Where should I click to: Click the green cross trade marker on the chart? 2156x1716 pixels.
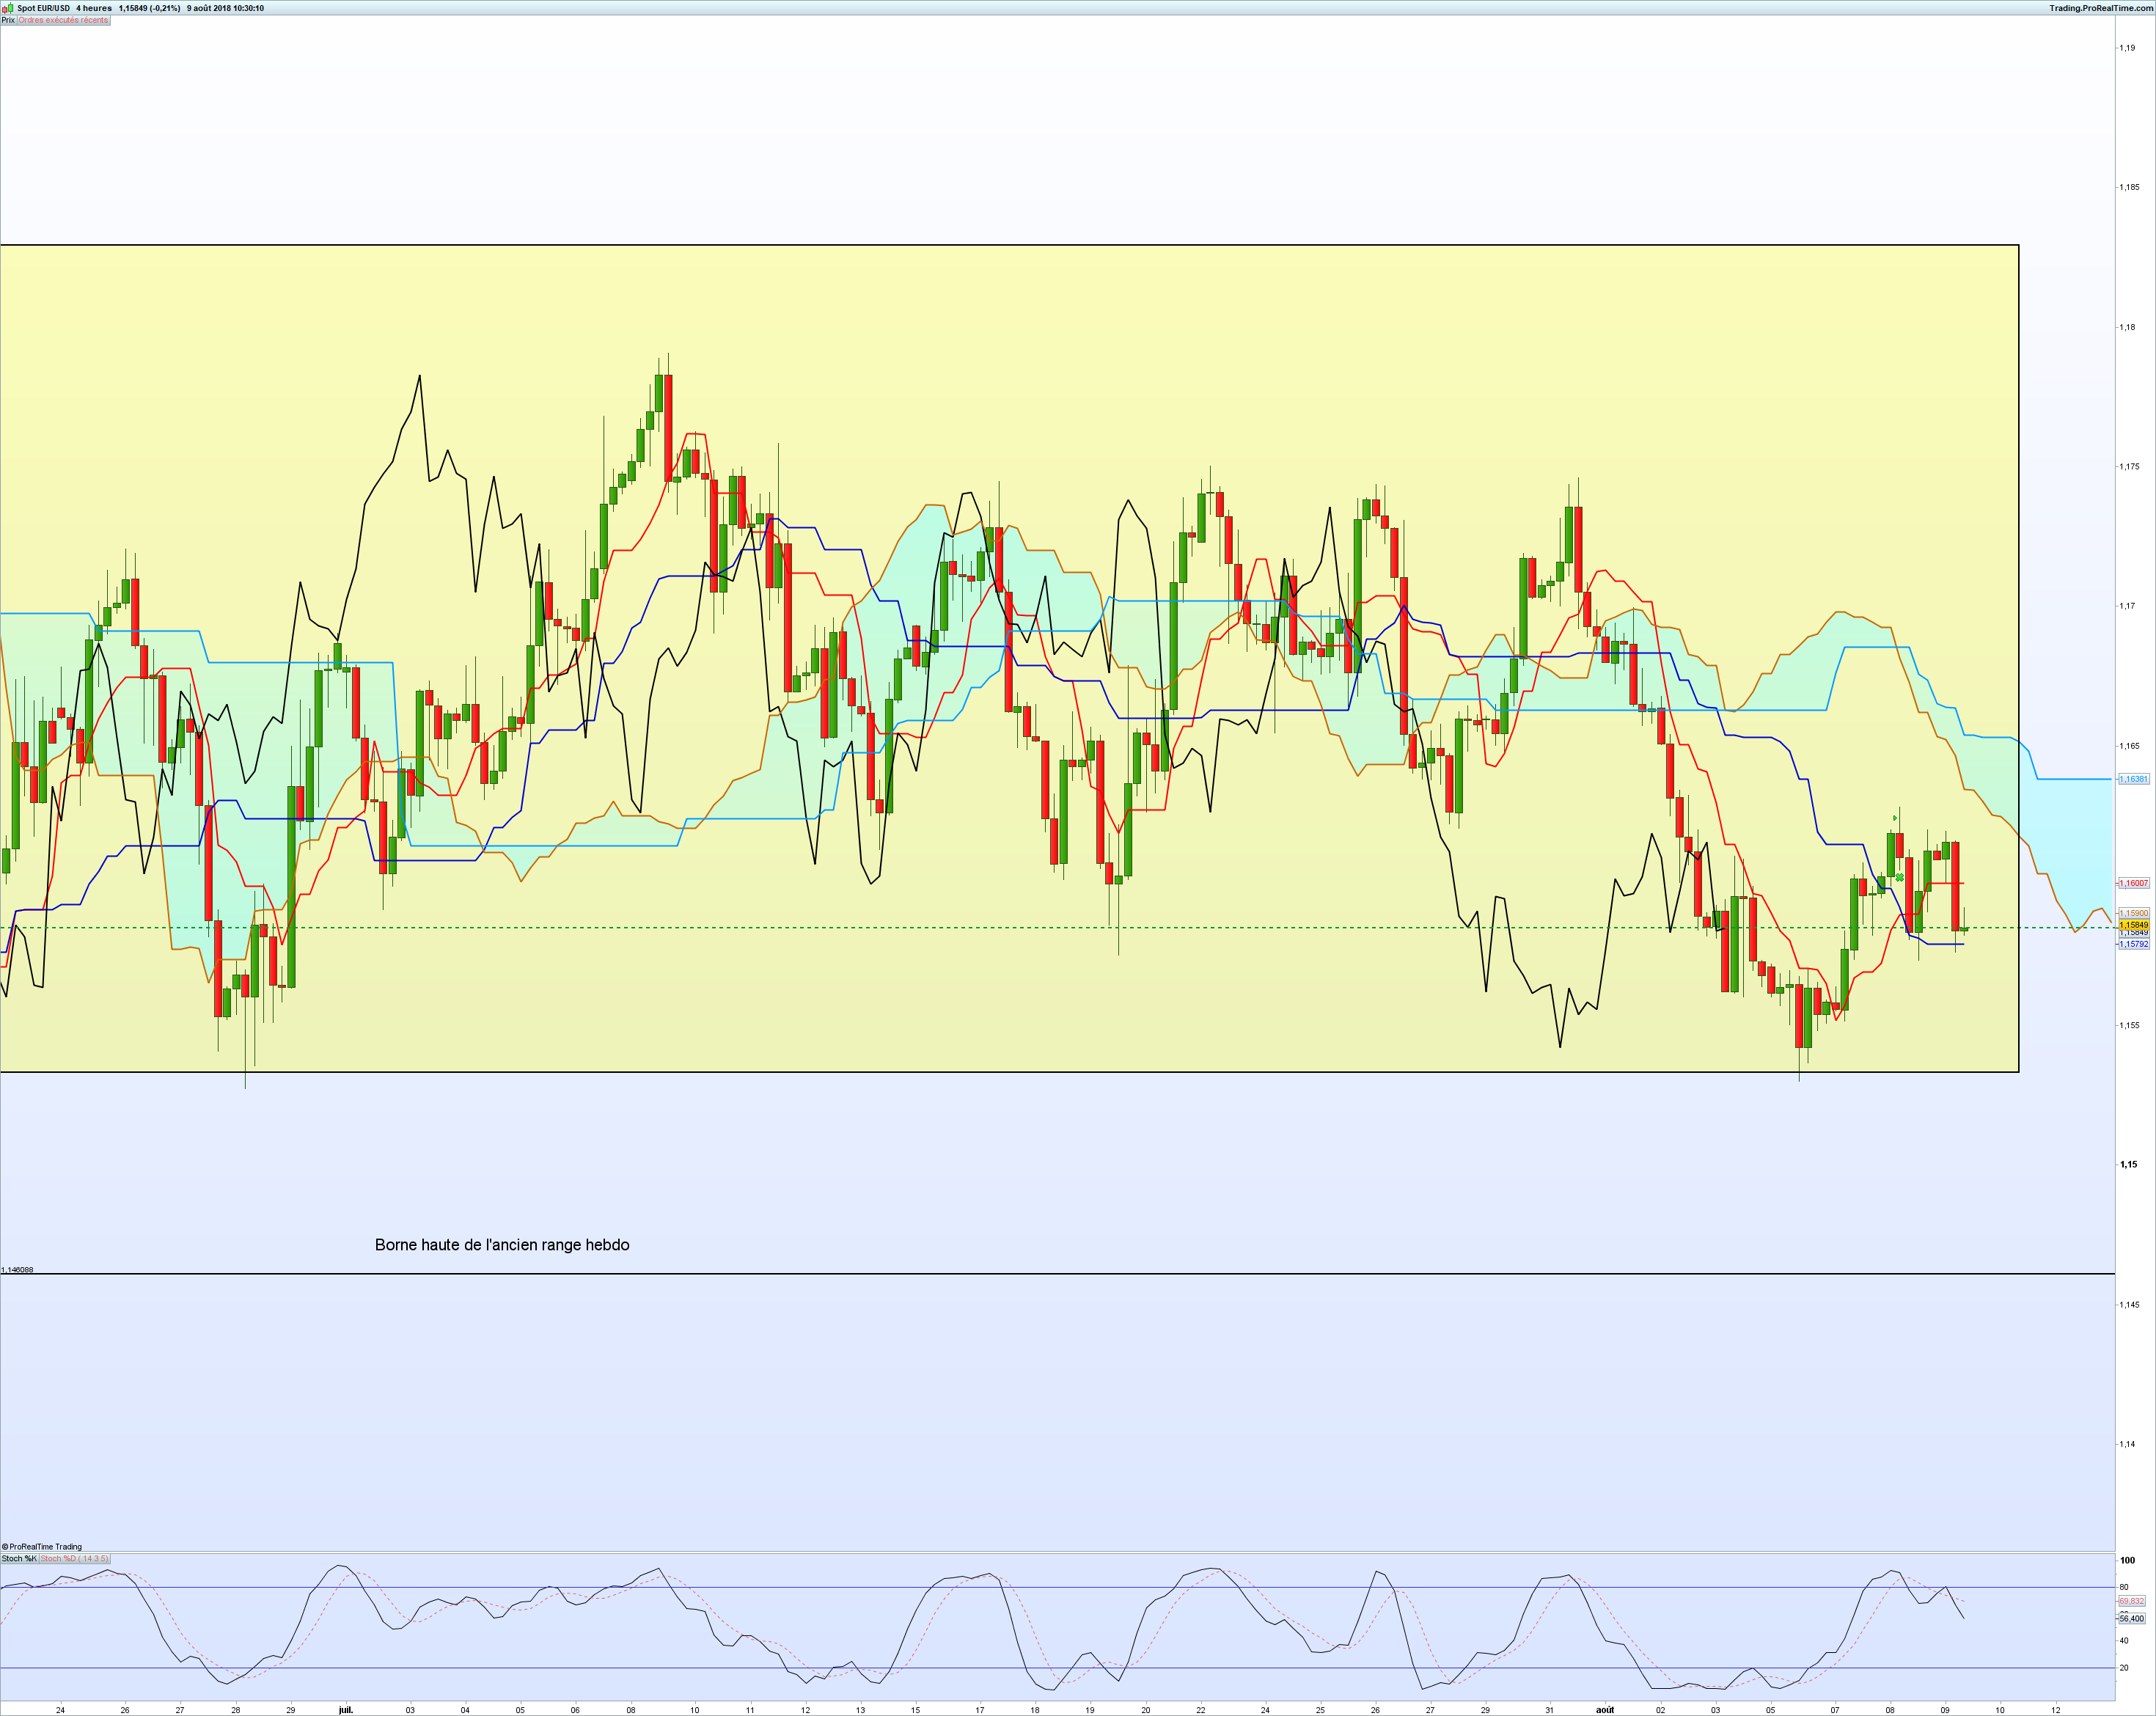pyautogui.click(x=1899, y=877)
